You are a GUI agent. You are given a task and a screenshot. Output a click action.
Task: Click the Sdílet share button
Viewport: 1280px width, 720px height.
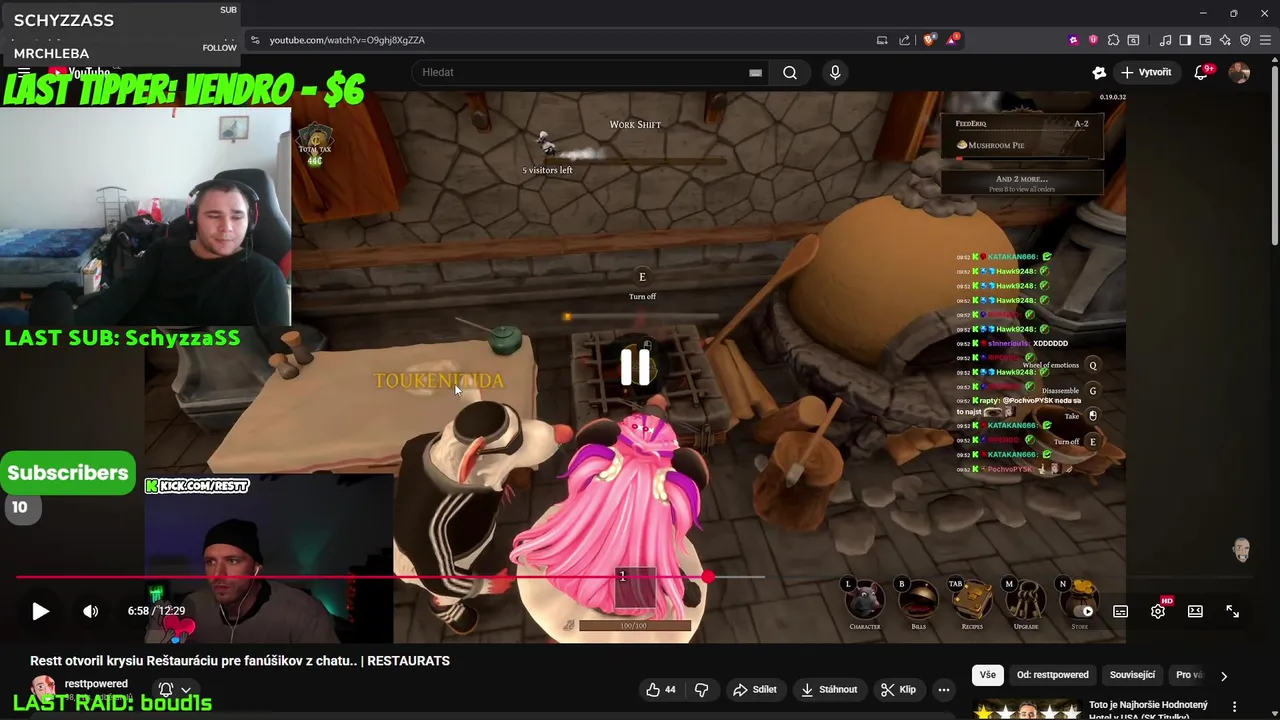pos(755,689)
